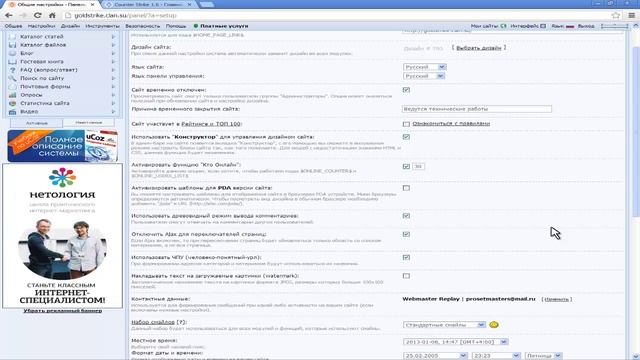
Task: Open the local time GMT dropdown
Action: [456, 342]
